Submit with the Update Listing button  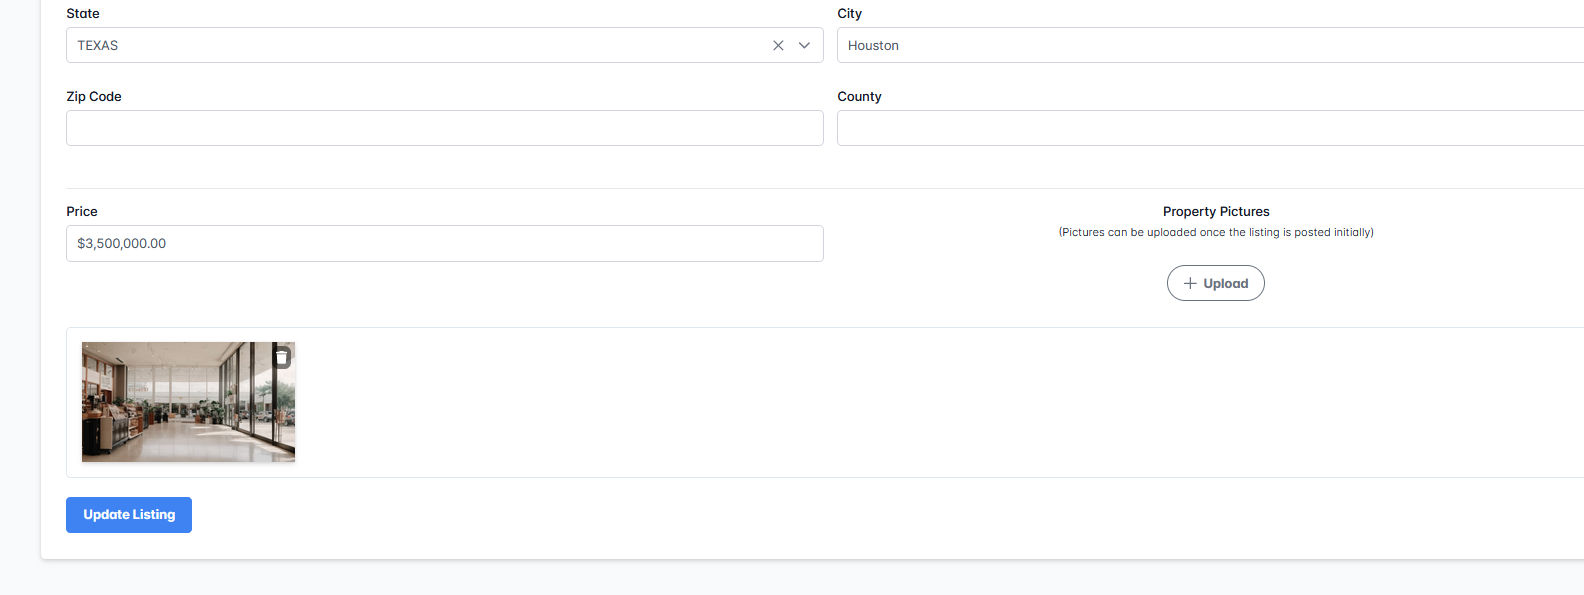point(129,515)
